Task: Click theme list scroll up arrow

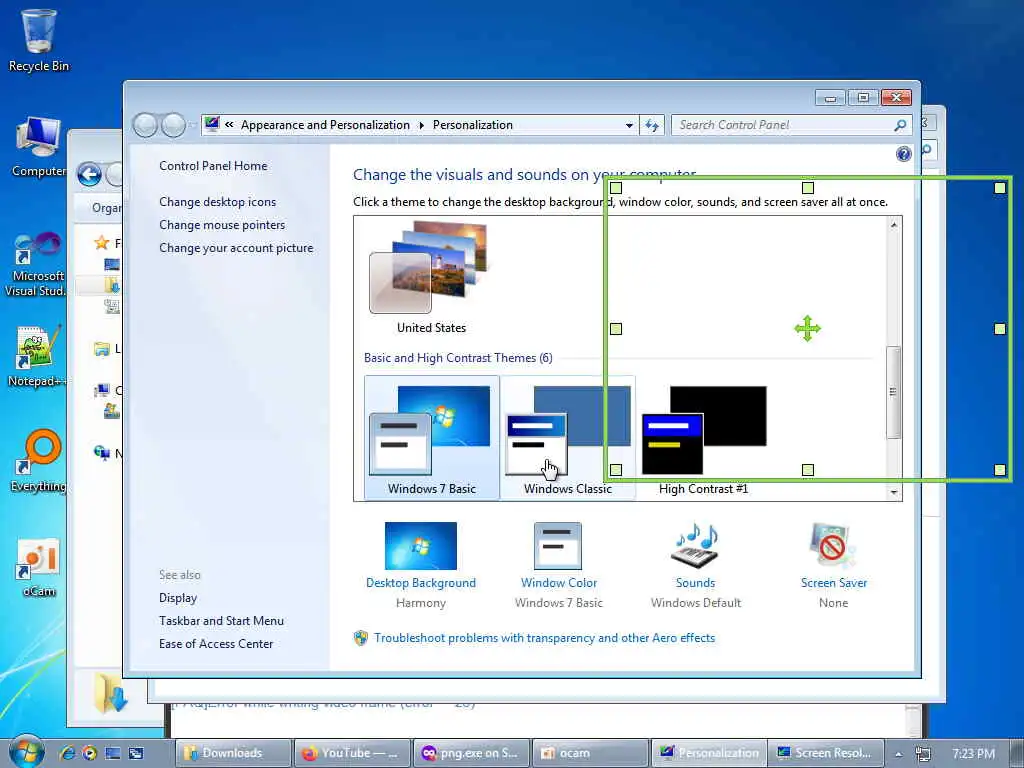Action: (x=894, y=225)
